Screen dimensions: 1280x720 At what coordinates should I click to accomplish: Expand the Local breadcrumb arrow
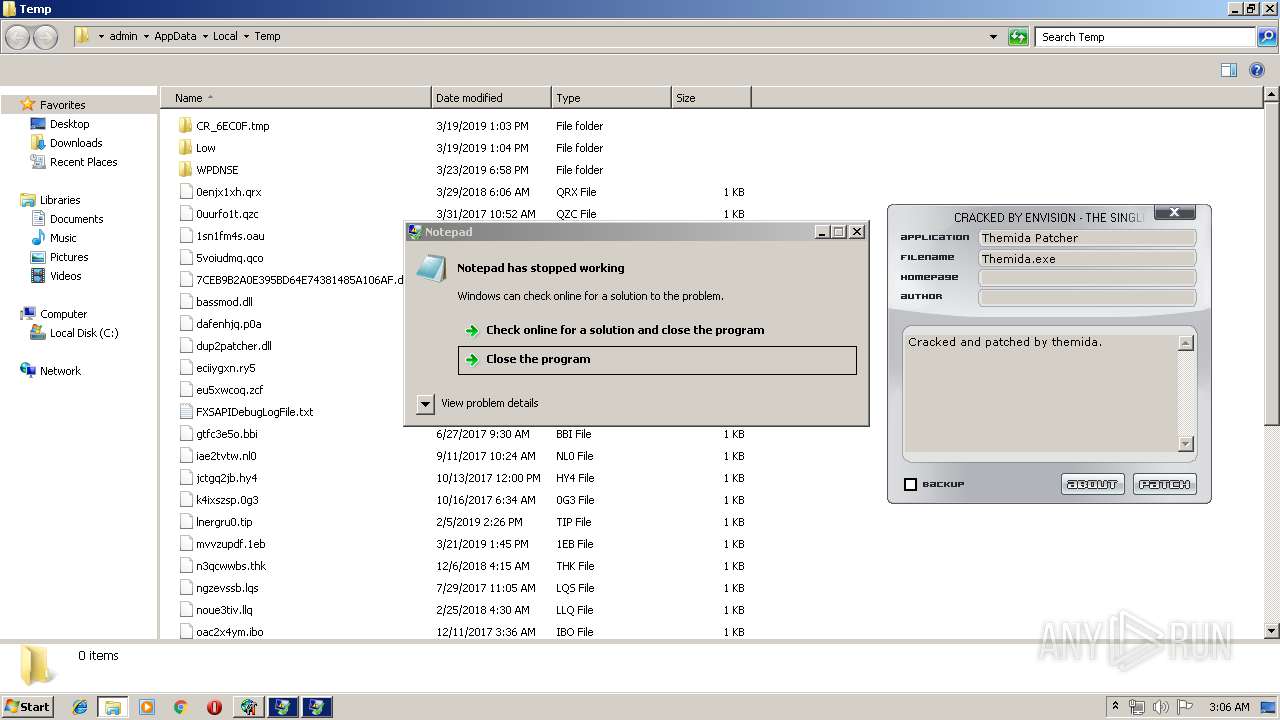pos(246,37)
